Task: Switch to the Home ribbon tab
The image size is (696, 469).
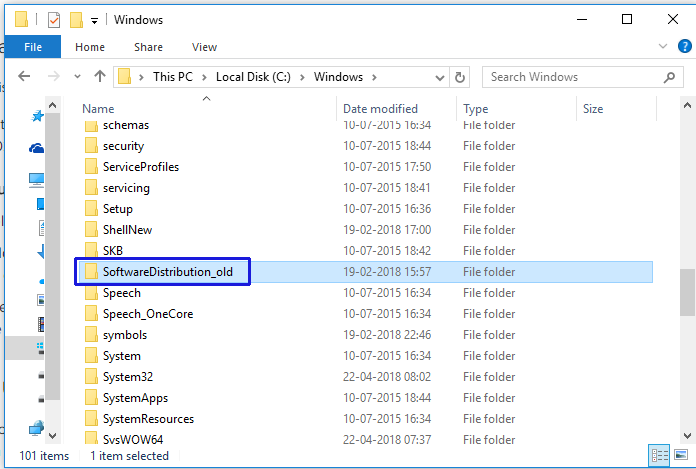Action: 90,47
